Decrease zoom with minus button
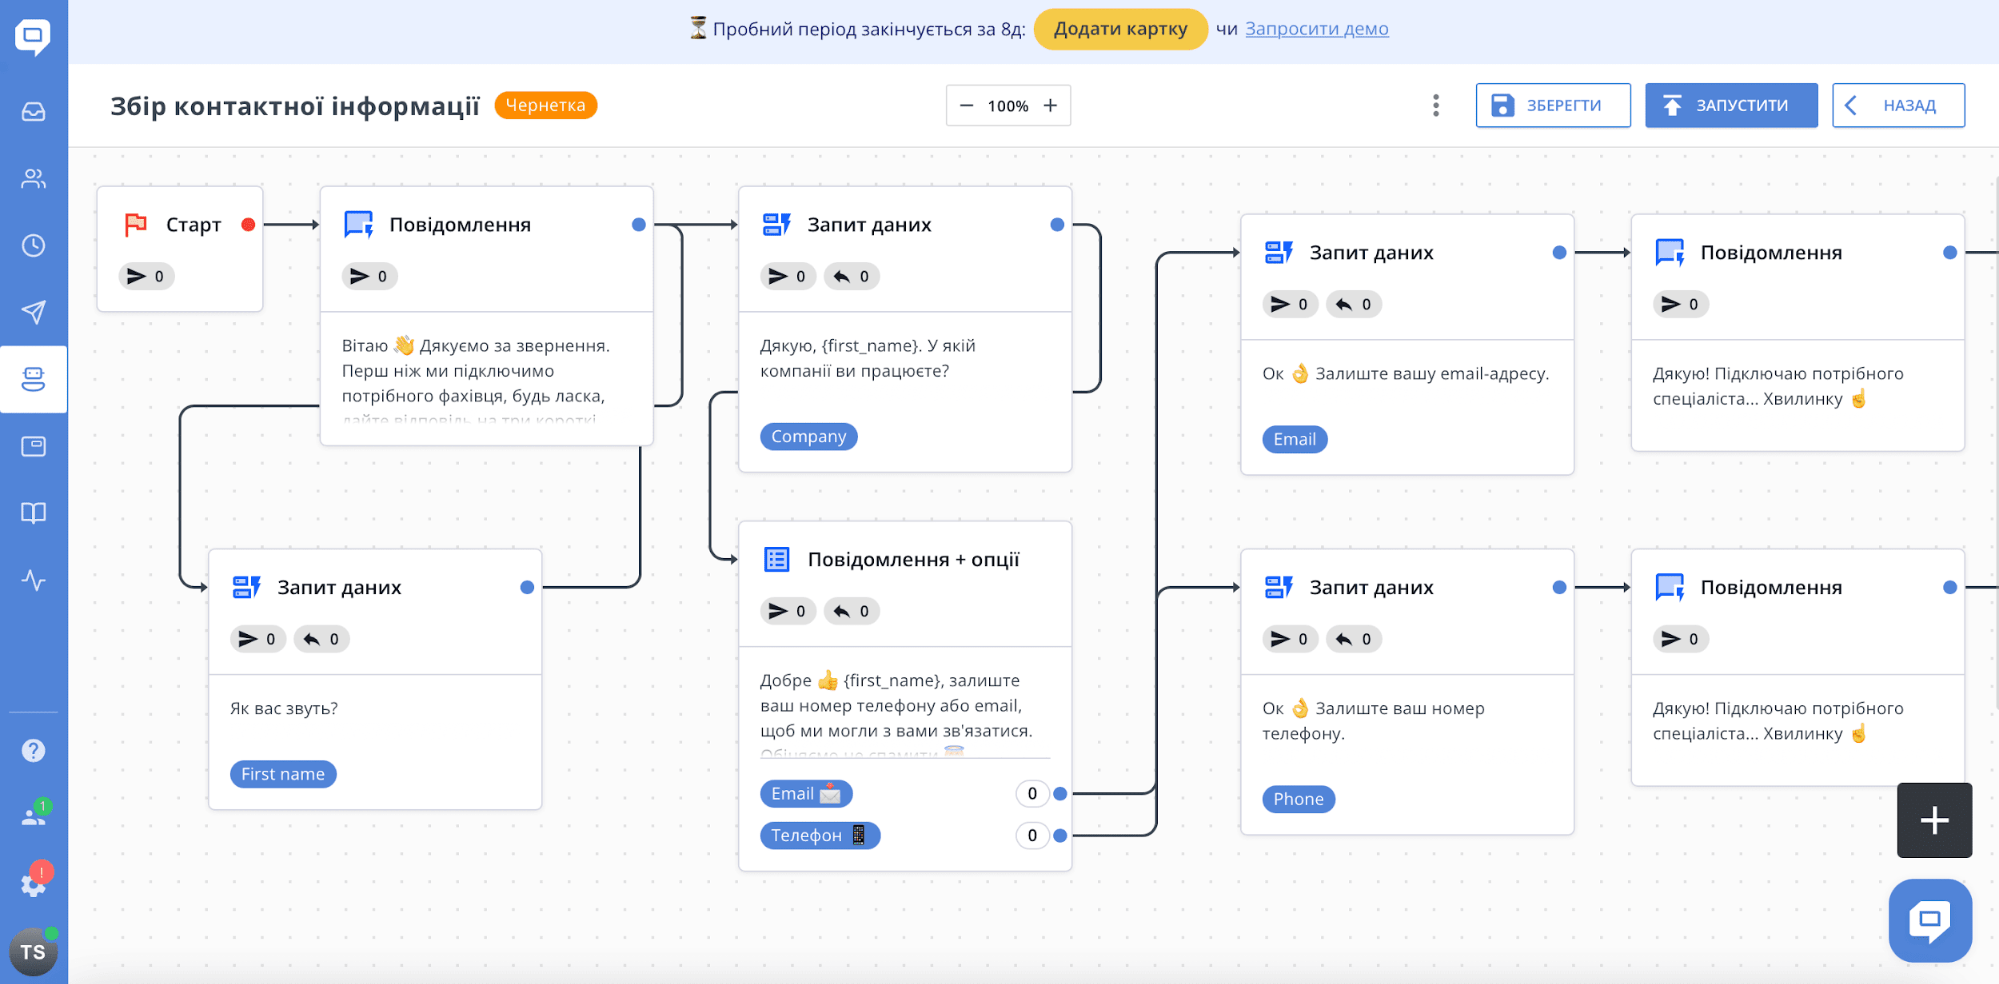The image size is (1999, 984). click(966, 106)
